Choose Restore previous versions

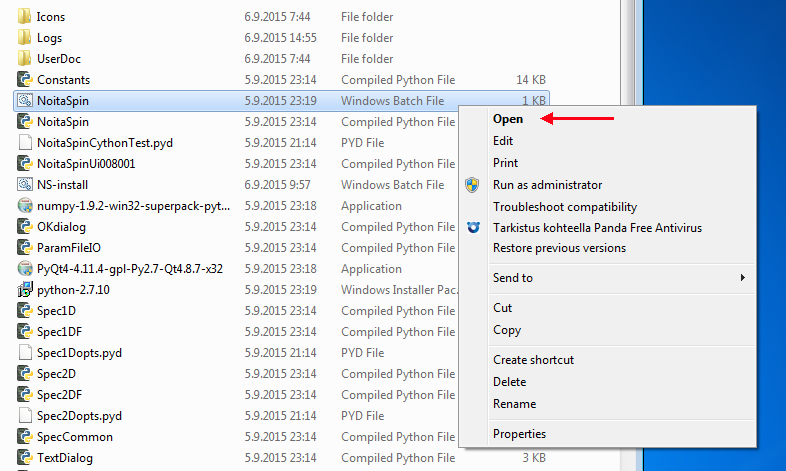[559, 248]
